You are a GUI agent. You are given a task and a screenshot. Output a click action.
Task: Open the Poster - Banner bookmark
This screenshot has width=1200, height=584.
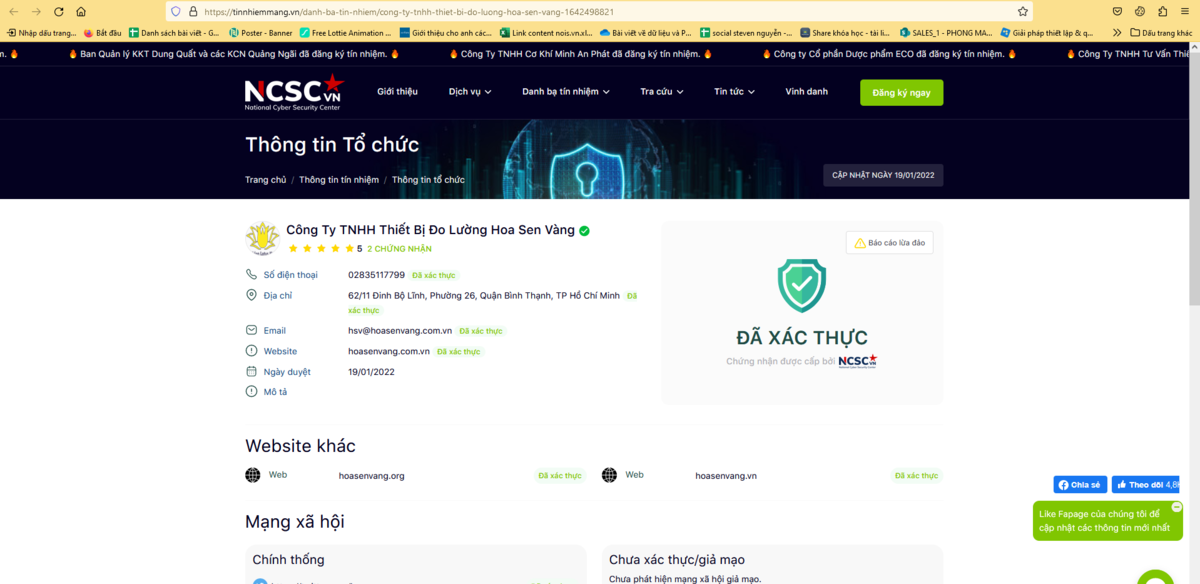(x=261, y=32)
